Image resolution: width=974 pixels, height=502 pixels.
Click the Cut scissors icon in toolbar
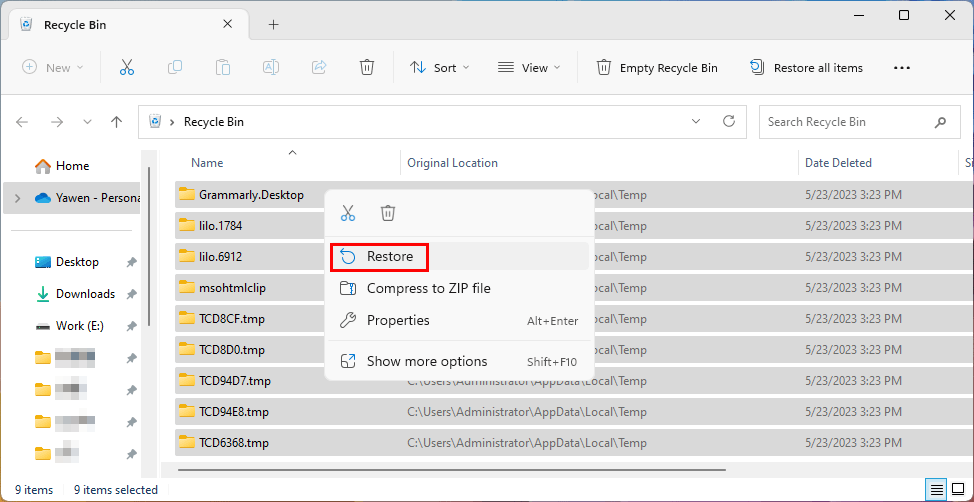(127, 68)
